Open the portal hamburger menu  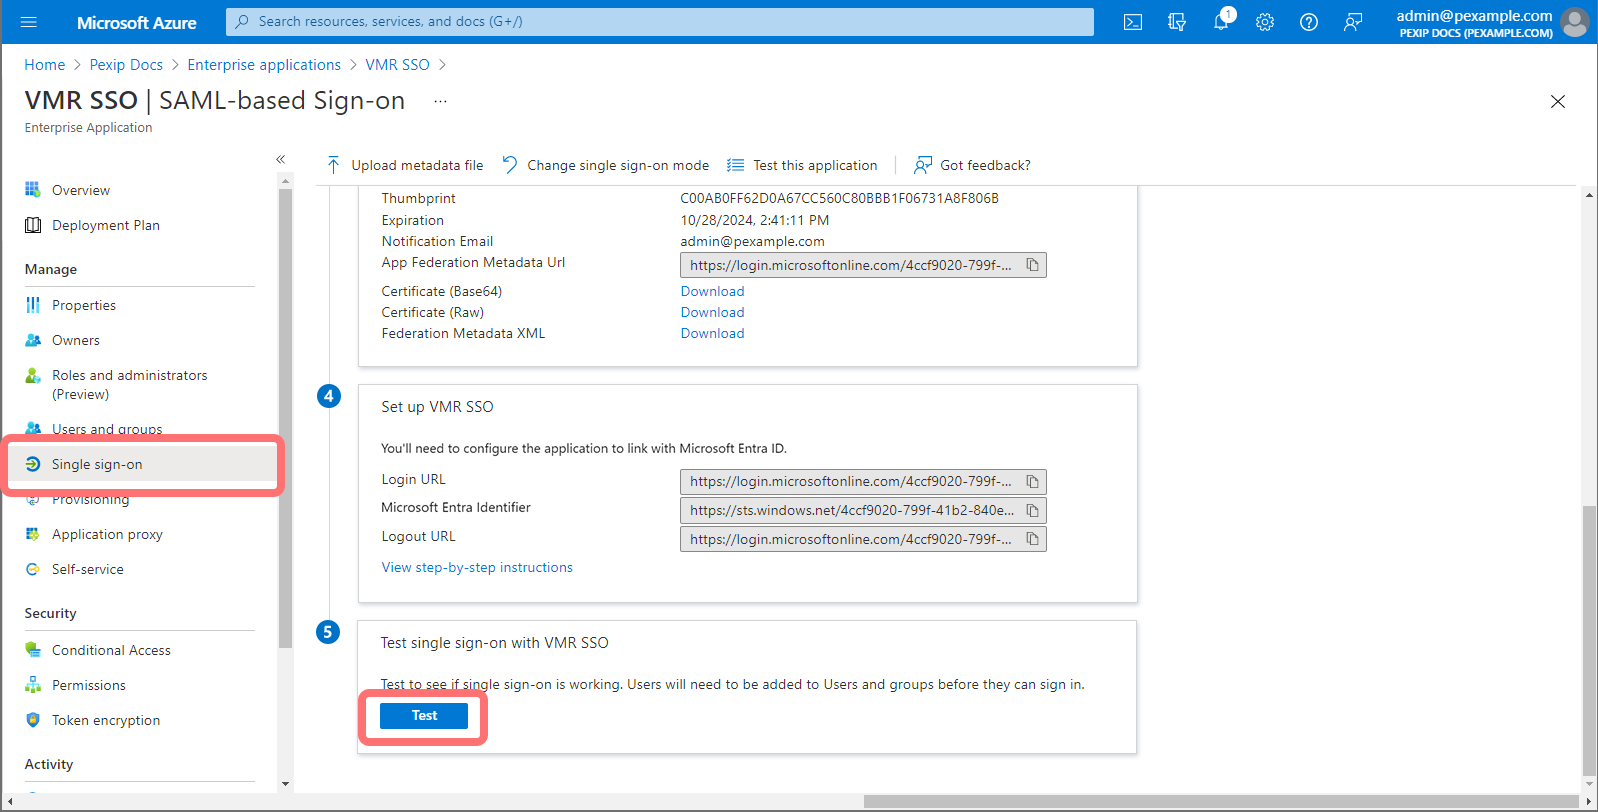28,22
